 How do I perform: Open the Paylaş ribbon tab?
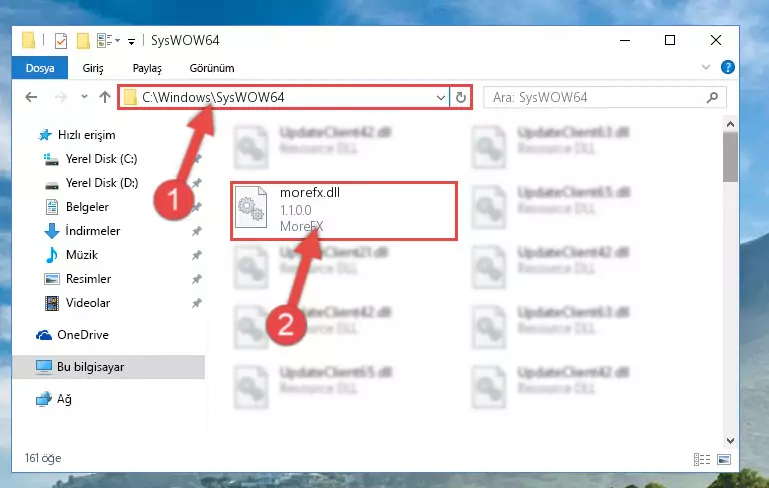tap(147, 68)
